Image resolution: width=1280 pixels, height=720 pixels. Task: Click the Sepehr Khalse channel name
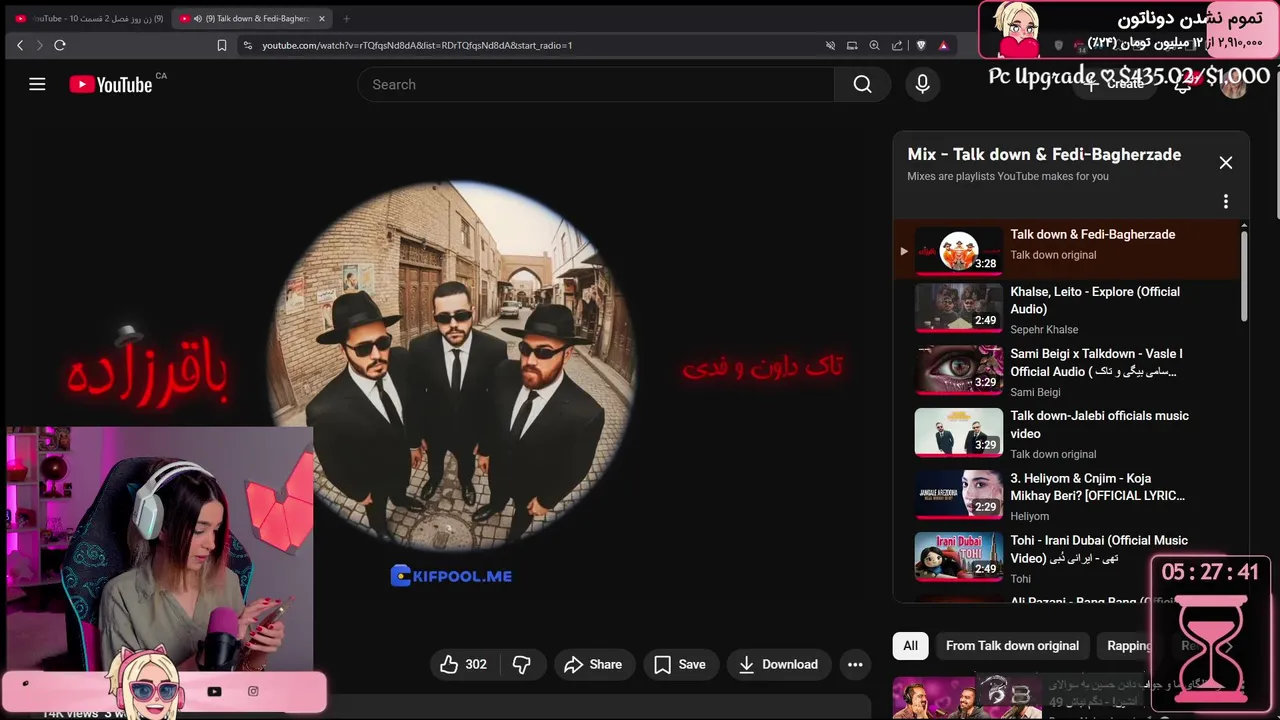(x=1044, y=330)
